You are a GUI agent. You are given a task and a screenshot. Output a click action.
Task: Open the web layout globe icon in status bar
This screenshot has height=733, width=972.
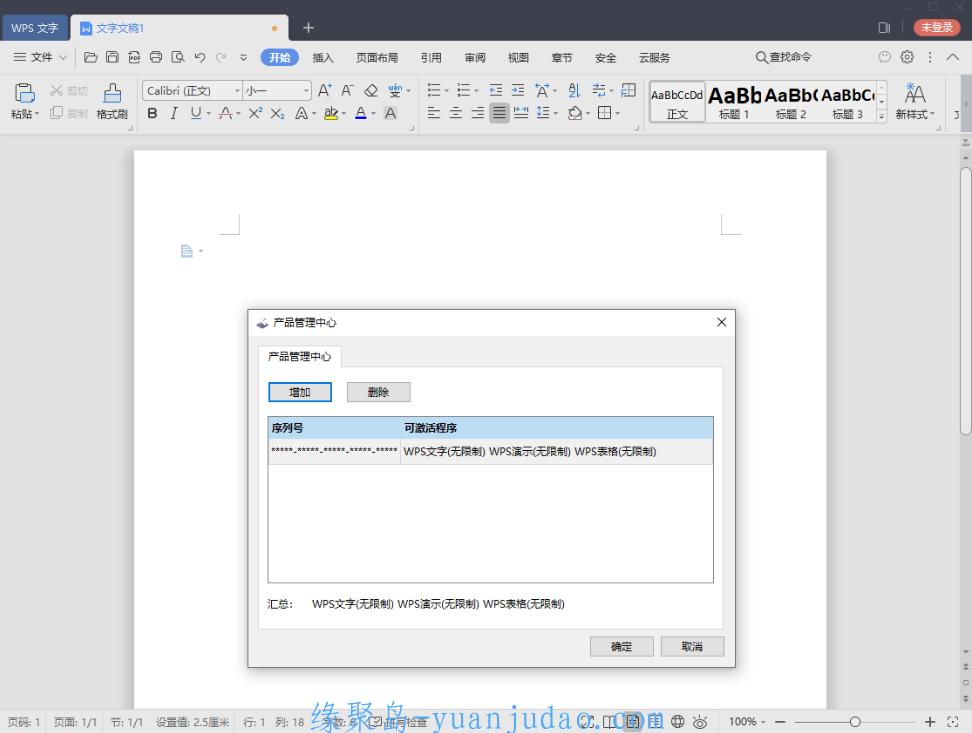click(678, 721)
